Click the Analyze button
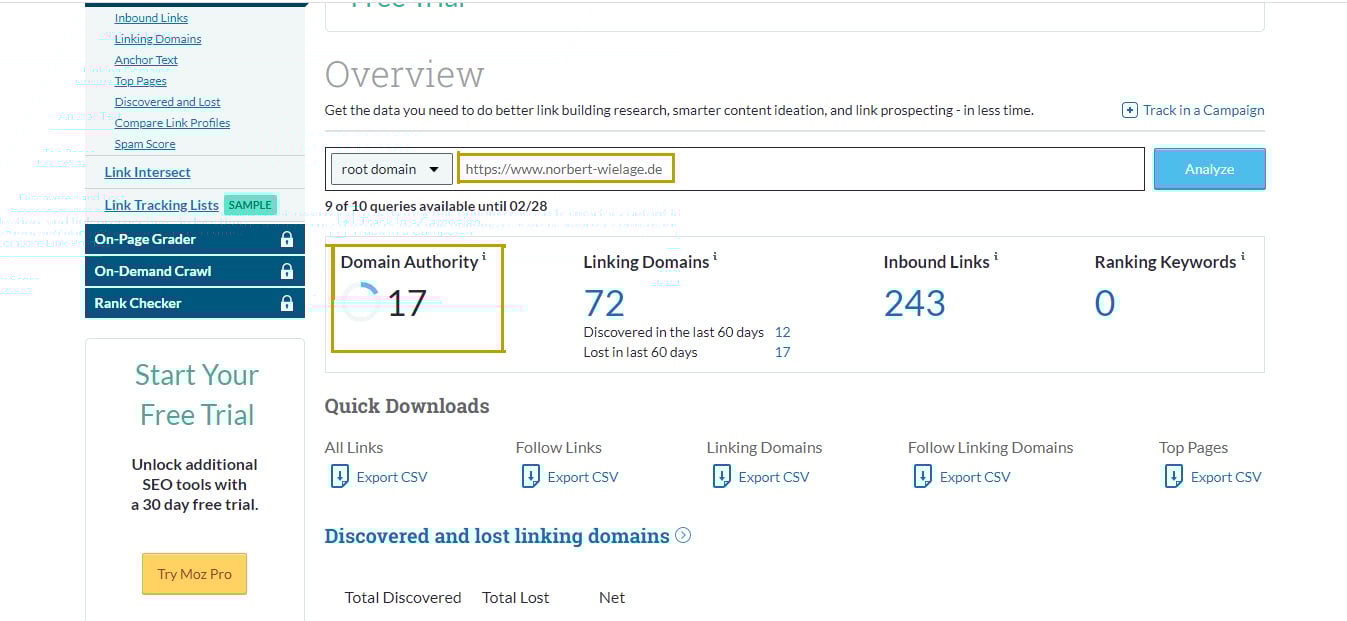Screen dimensions: 1347x621 pyautogui.click(x=1209, y=168)
